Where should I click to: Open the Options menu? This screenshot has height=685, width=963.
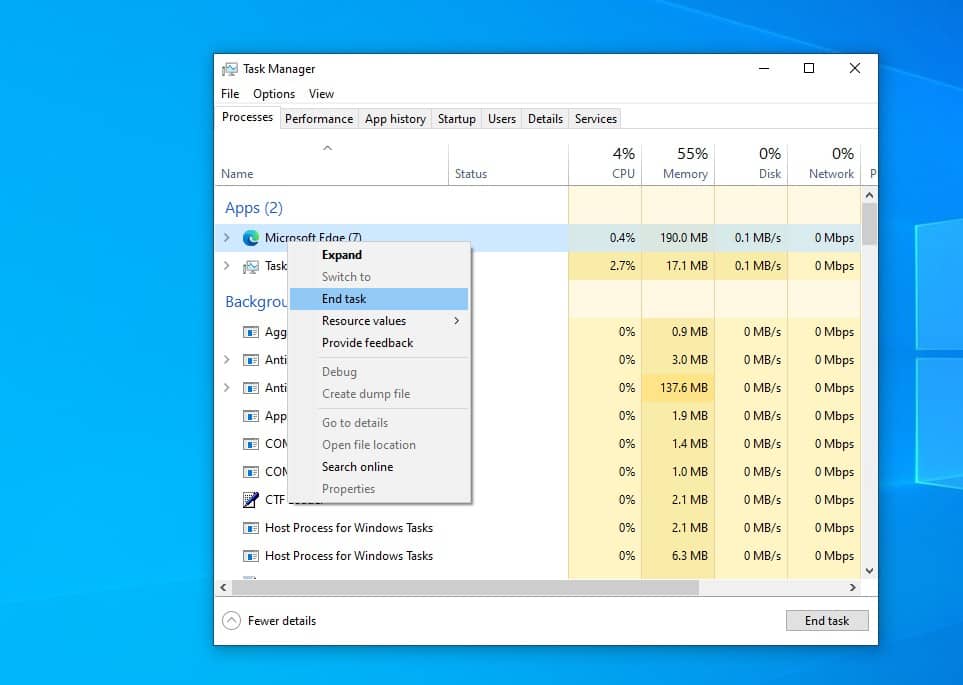click(x=274, y=94)
